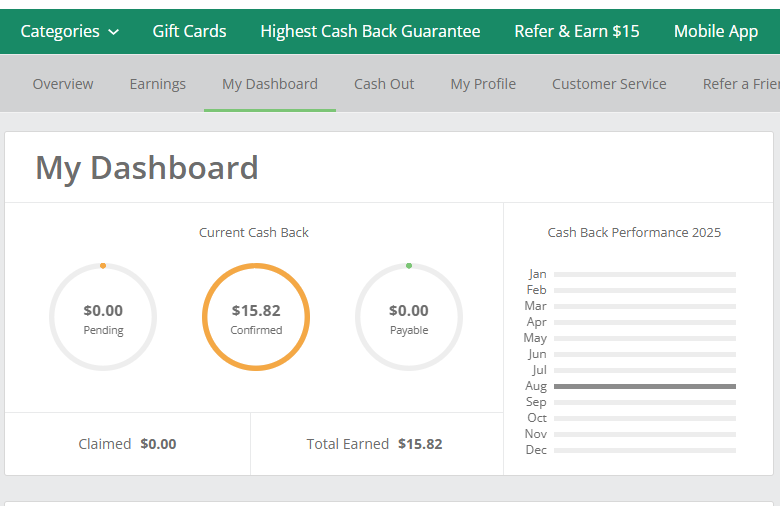The image size is (780, 506).
Task: Click Refer & Earn $15 link
Action: 576,31
